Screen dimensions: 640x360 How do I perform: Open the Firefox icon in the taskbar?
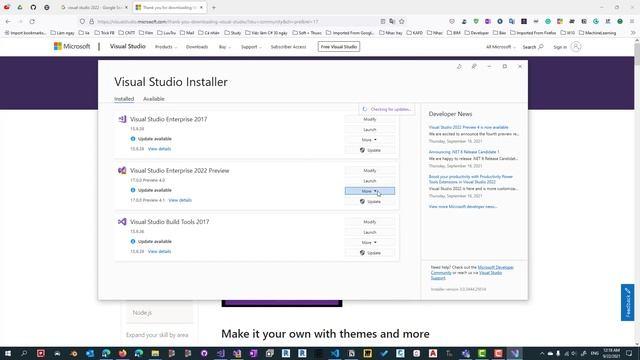[122, 353]
